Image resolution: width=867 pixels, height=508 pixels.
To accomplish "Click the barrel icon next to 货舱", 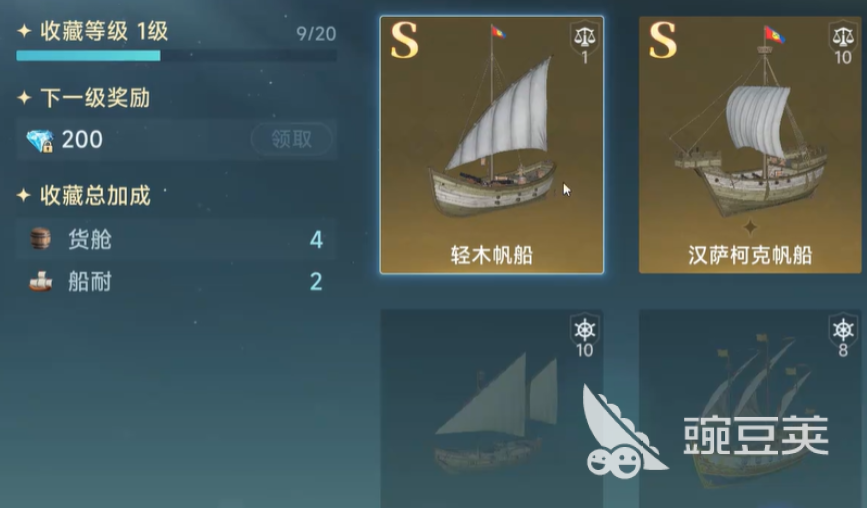I will coord(40,239).
